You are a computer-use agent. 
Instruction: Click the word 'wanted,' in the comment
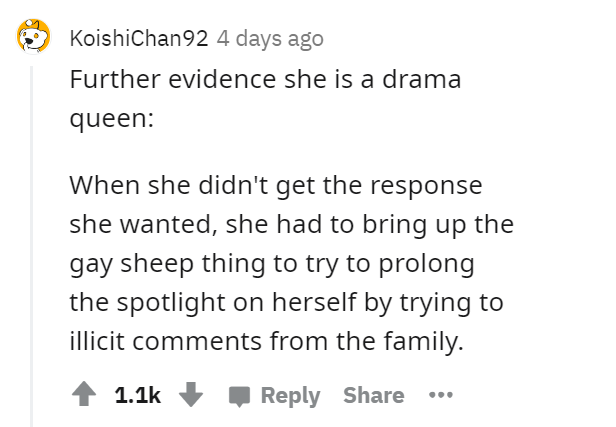(x=169, y=225)
